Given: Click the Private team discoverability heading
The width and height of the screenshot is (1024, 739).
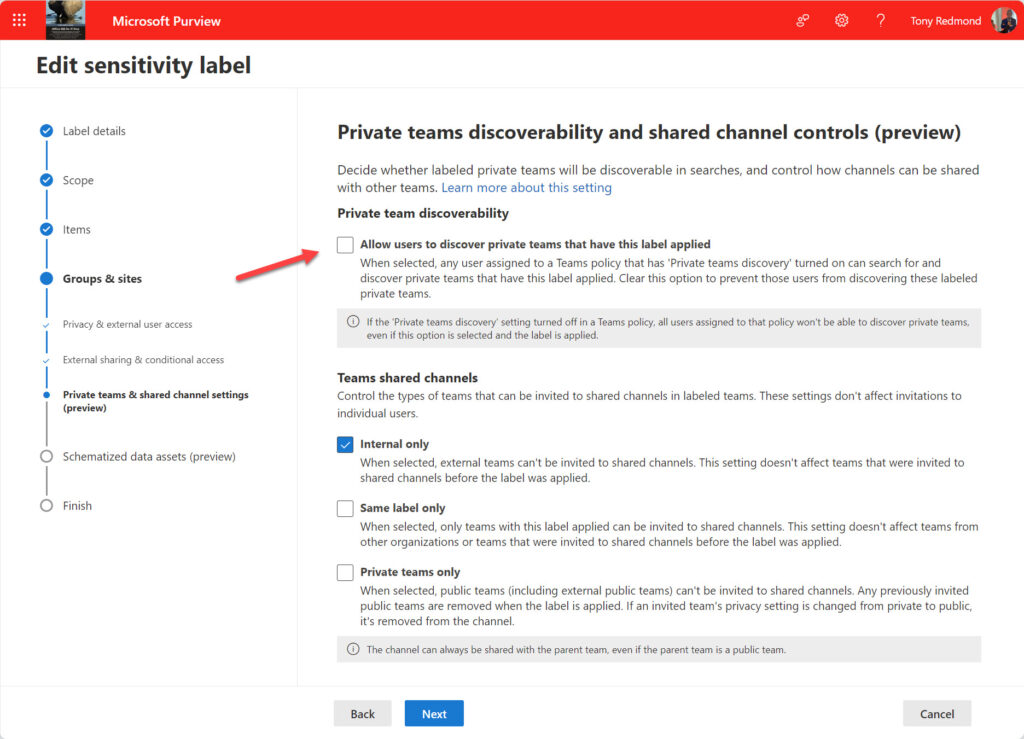Looking at the screenshot, I should [423, 213].
